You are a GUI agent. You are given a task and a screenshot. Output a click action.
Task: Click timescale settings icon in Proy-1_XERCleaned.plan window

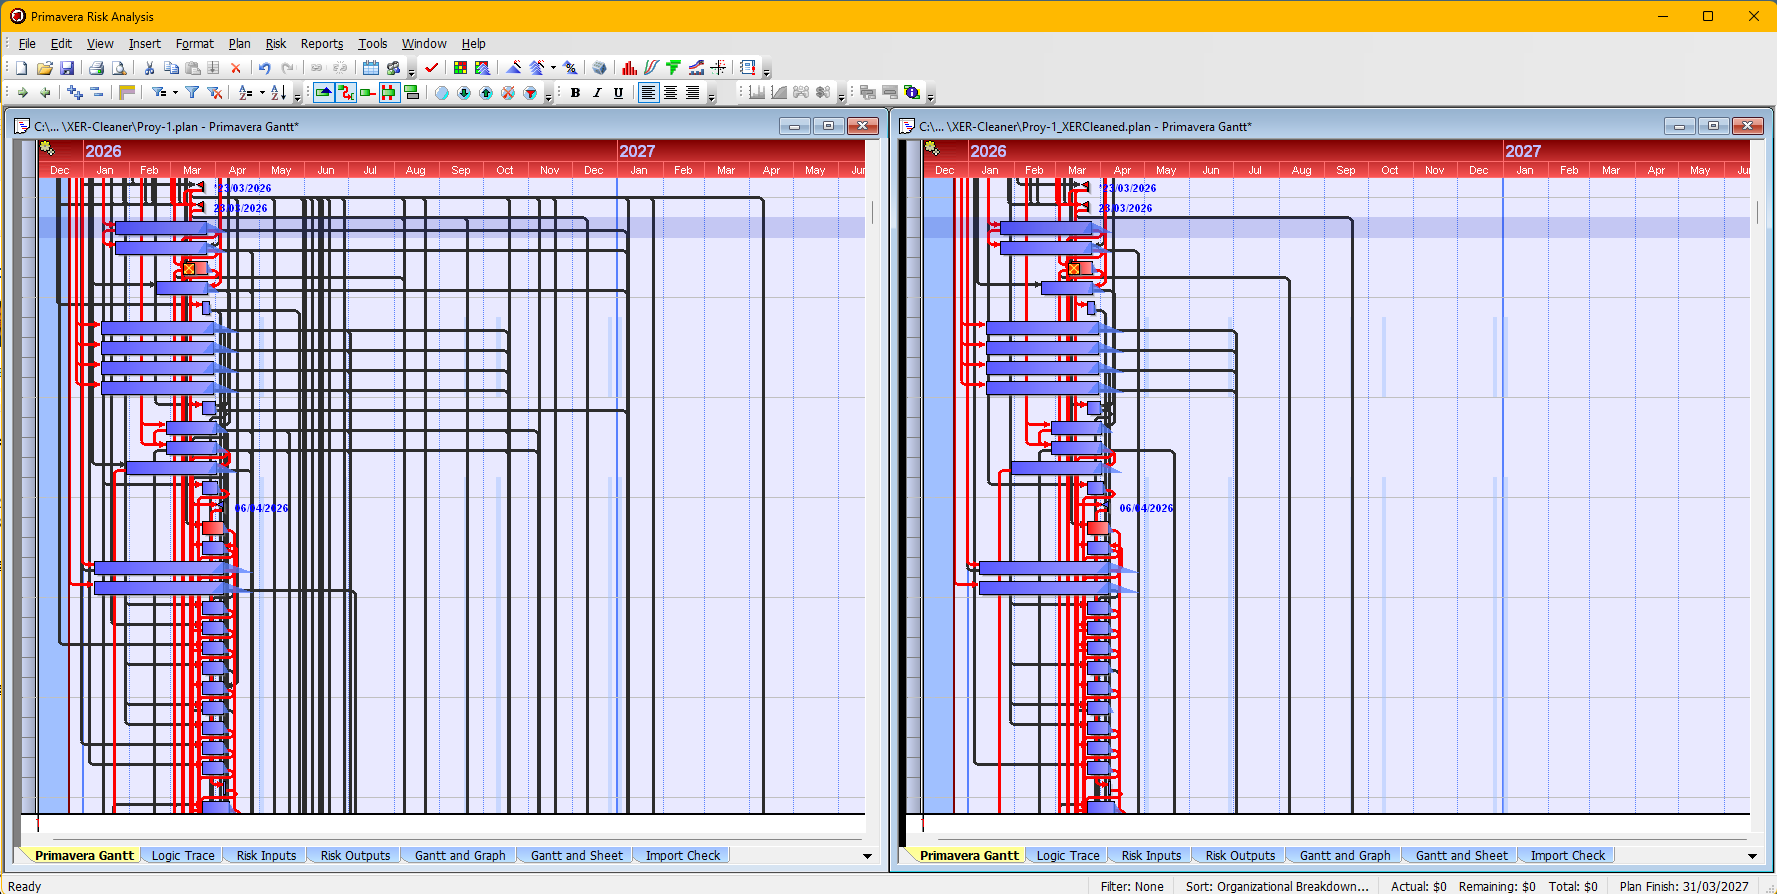click(x=932, y=149)
